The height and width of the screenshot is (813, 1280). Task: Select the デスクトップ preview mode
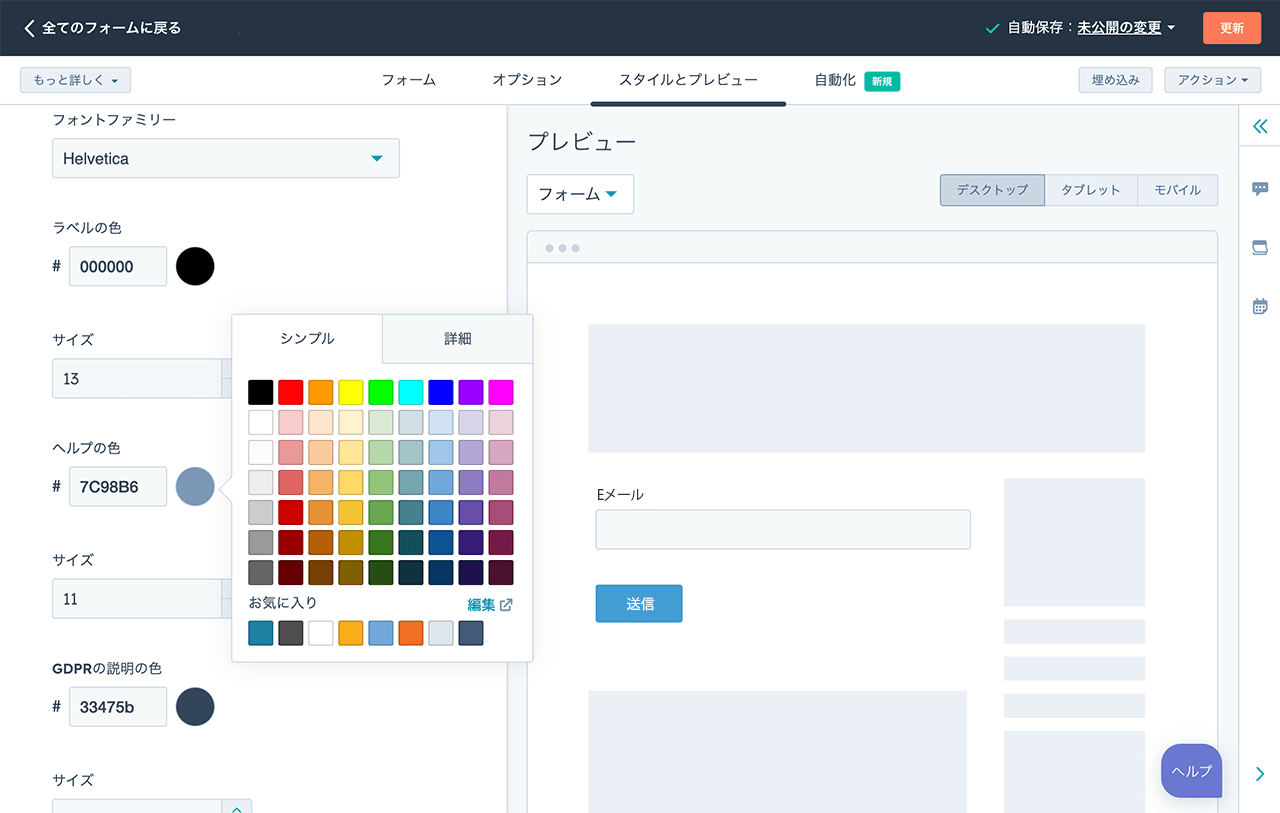[x=991, y=190]
